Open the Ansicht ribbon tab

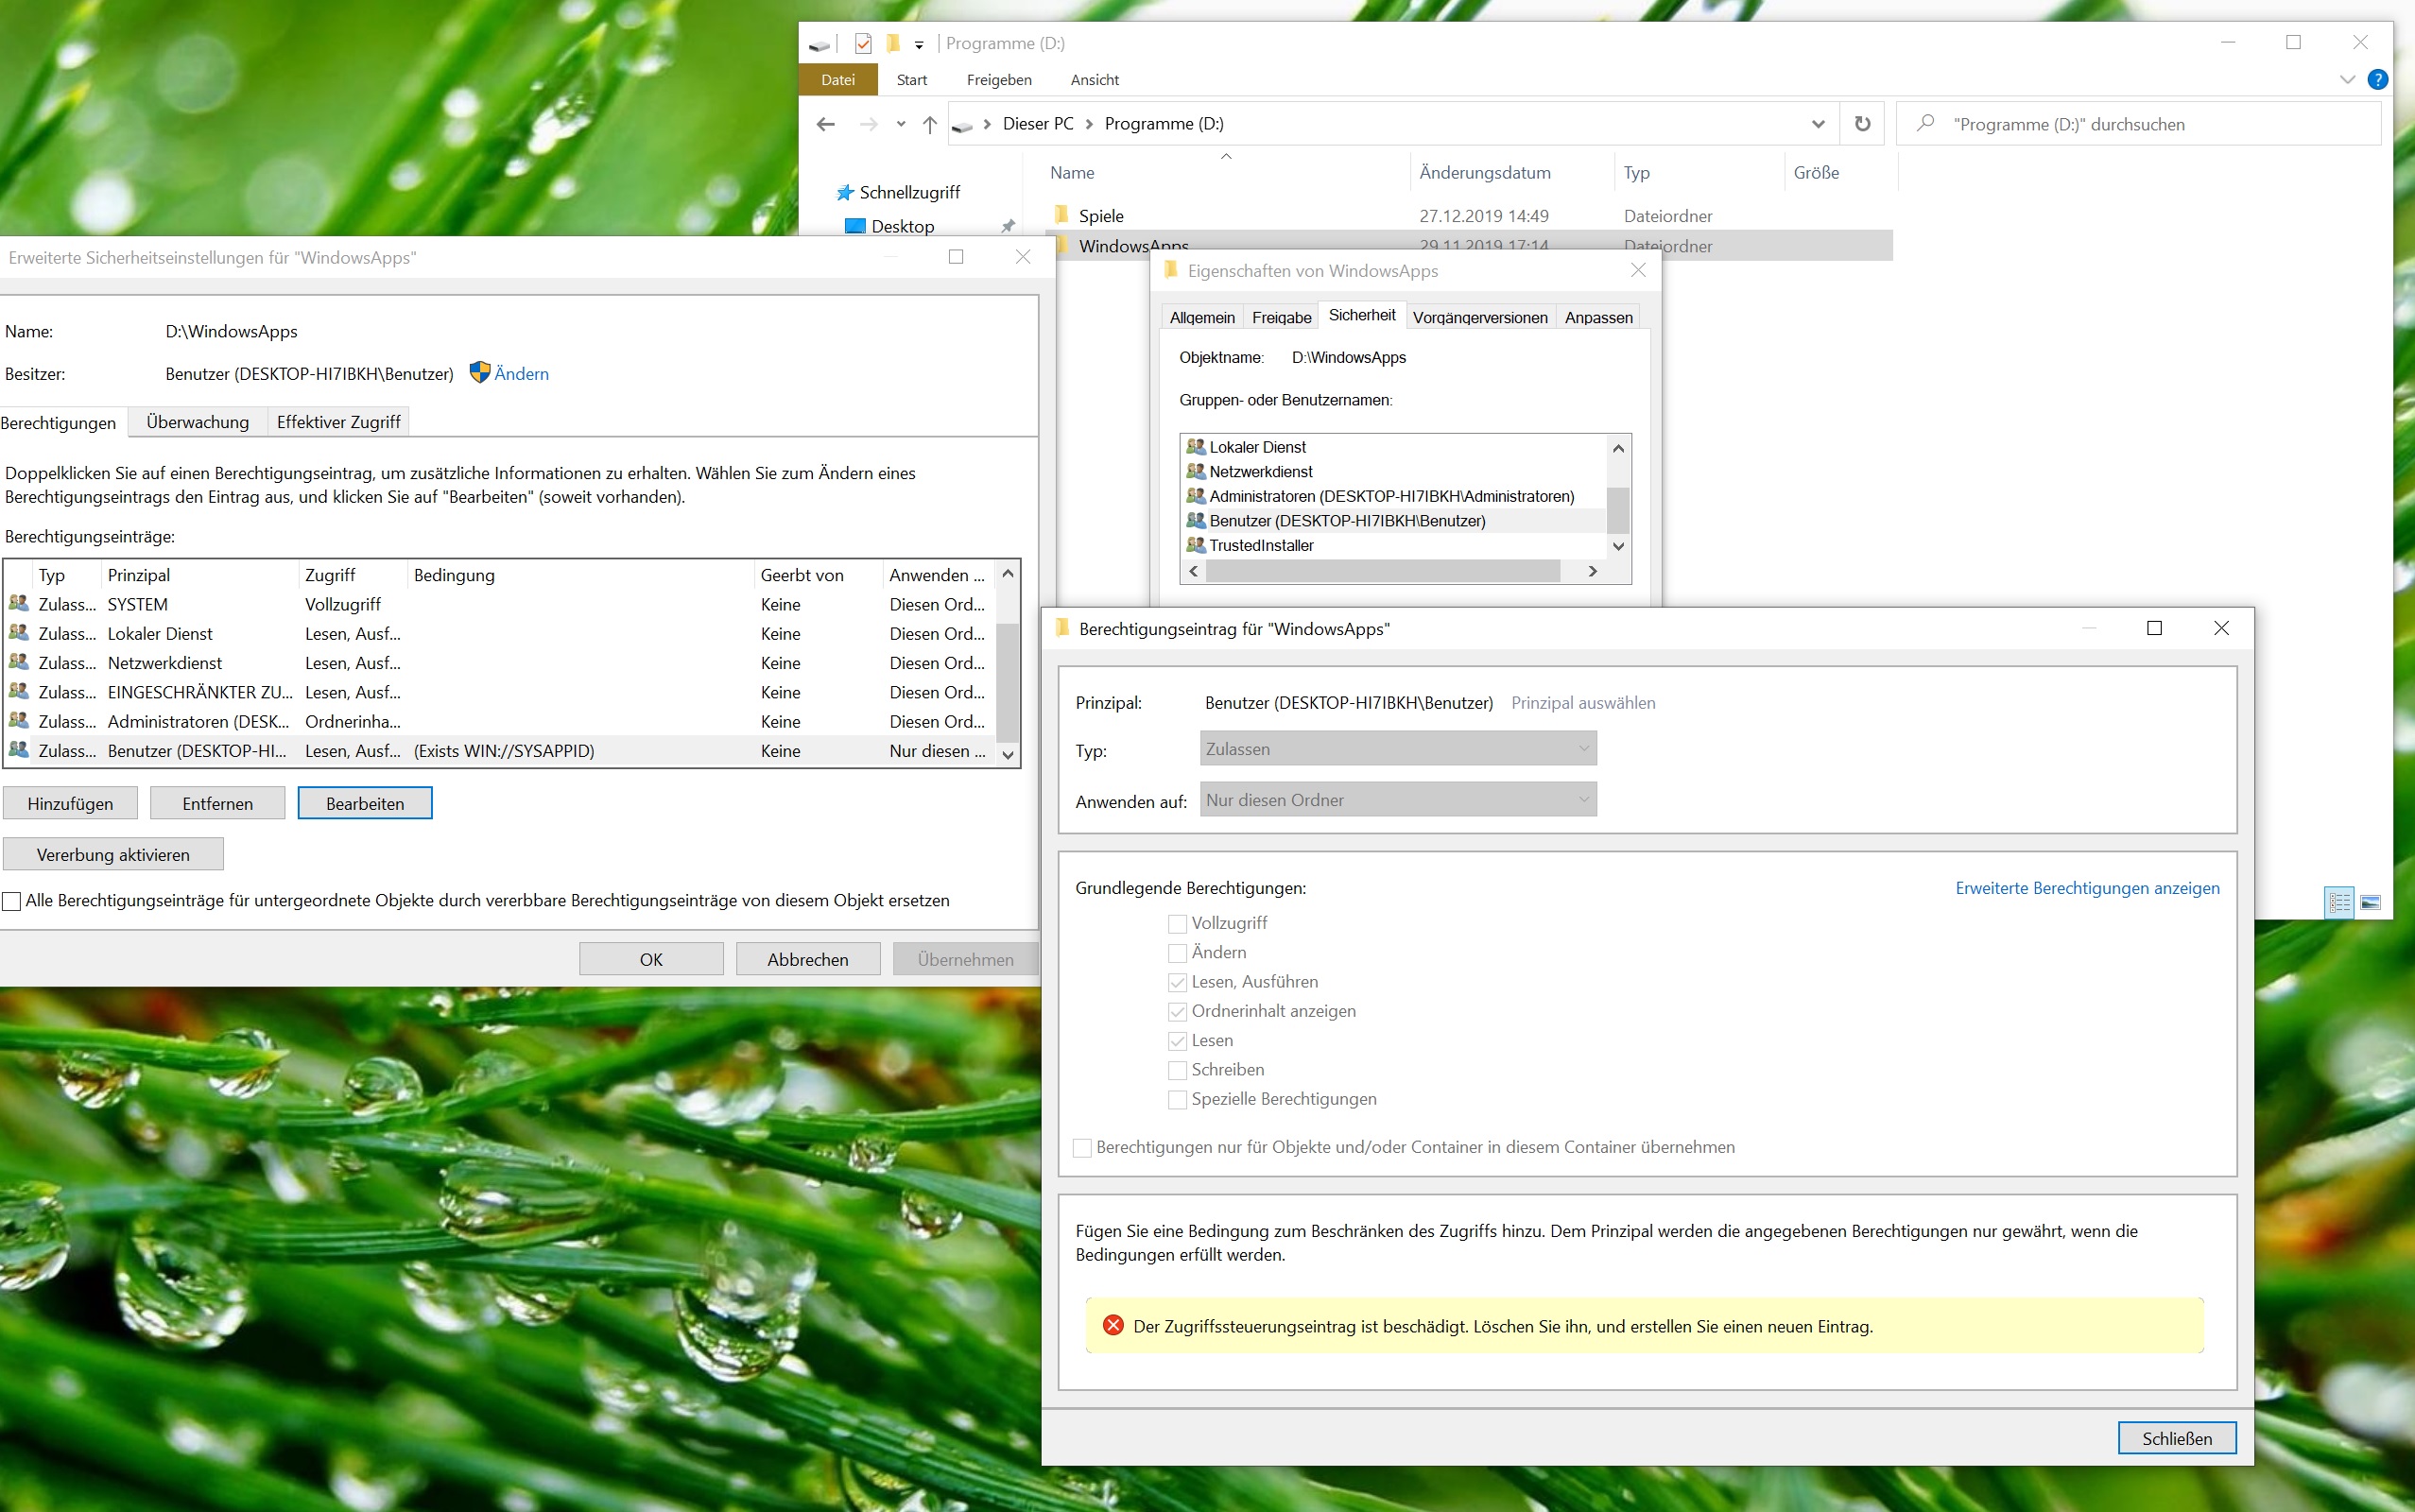[1094, 80]
